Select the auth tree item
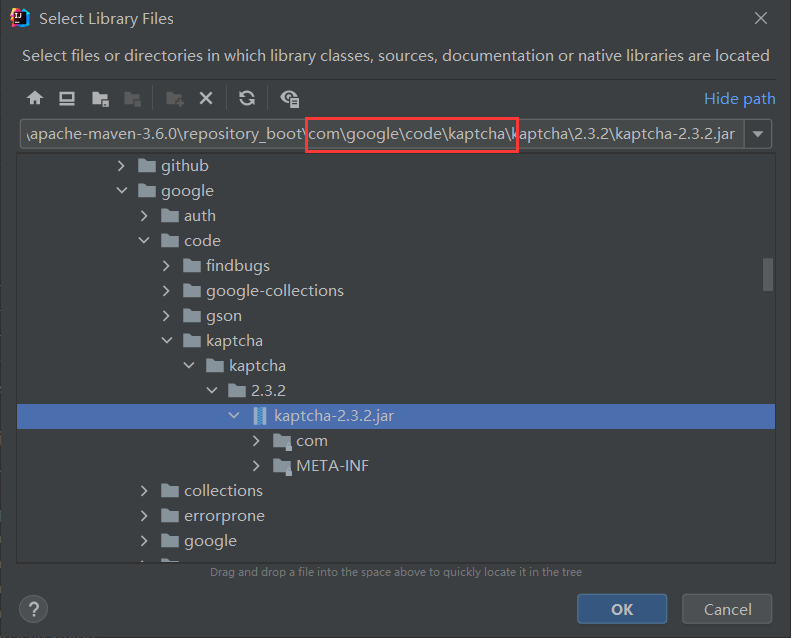Screen dimensions: 791x638 [200, 215]
